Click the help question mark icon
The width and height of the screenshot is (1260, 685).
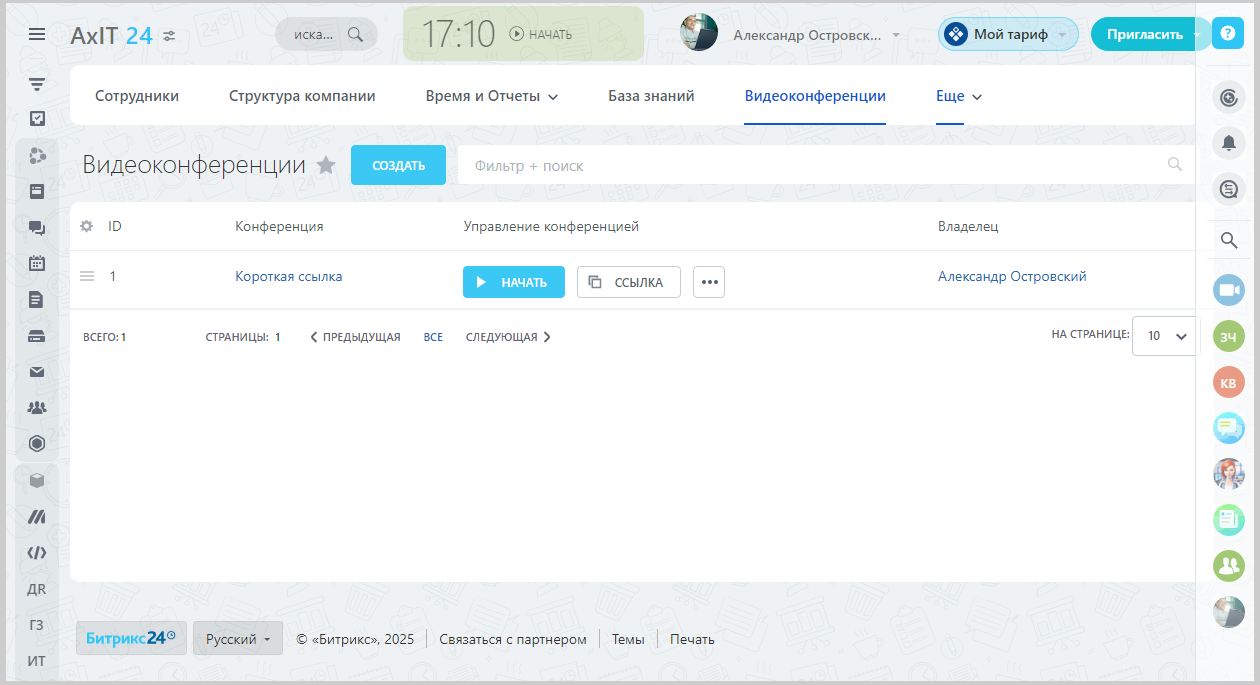1227,34
